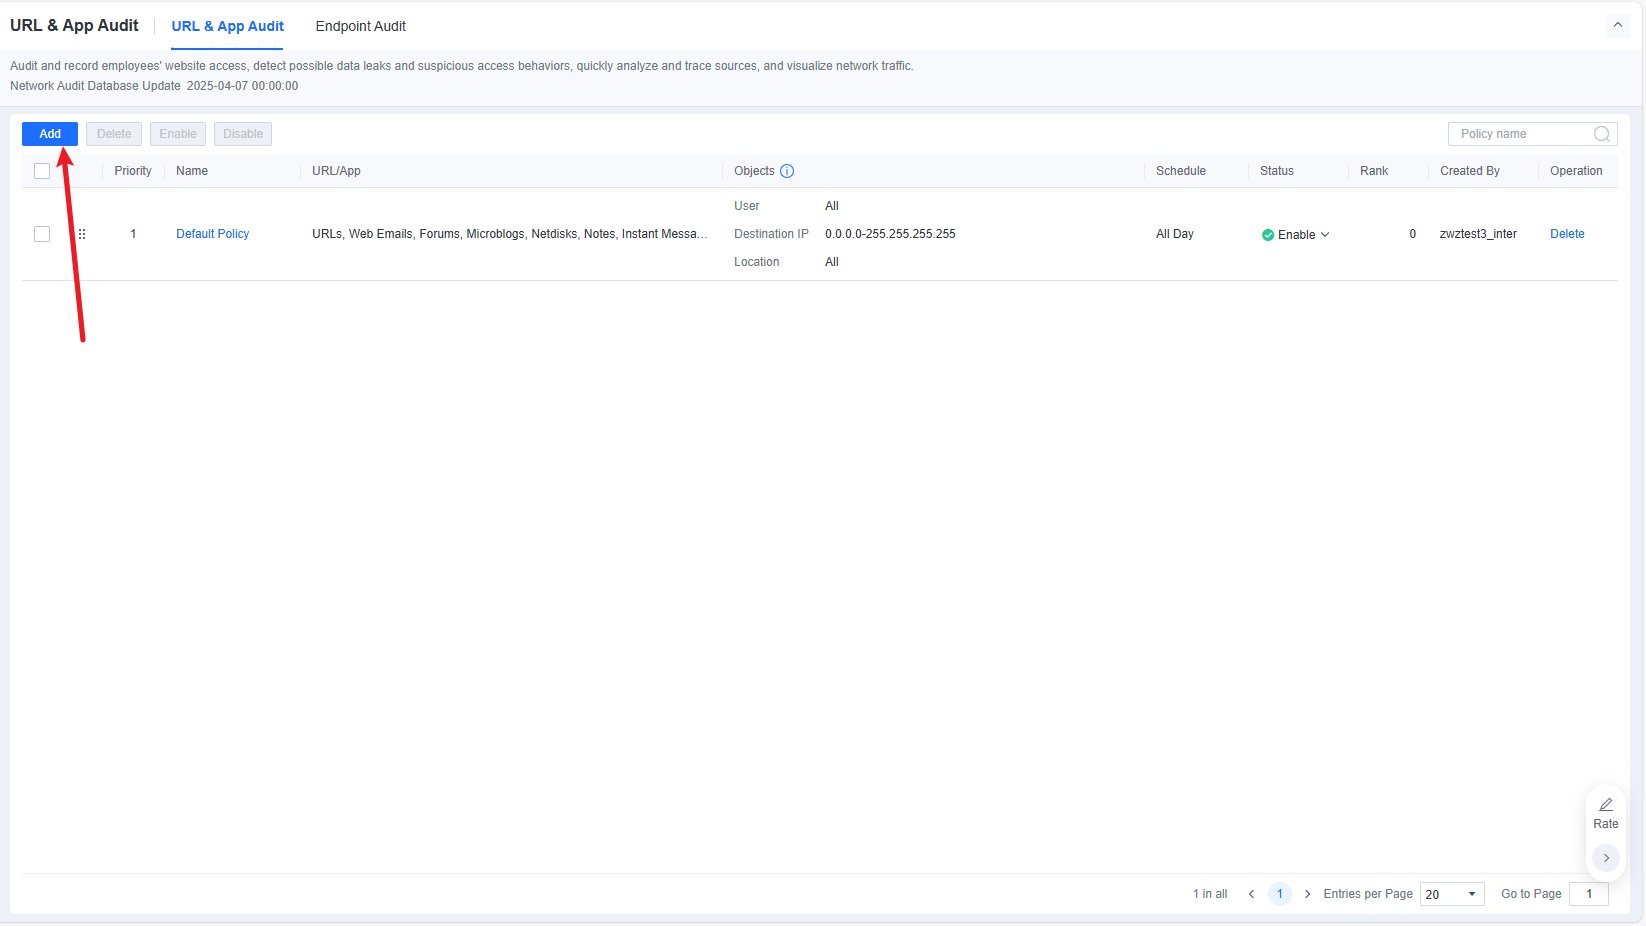Click the All Day schedule cell
Viewport: 1646px width, 926px height.
(1175, 234)
